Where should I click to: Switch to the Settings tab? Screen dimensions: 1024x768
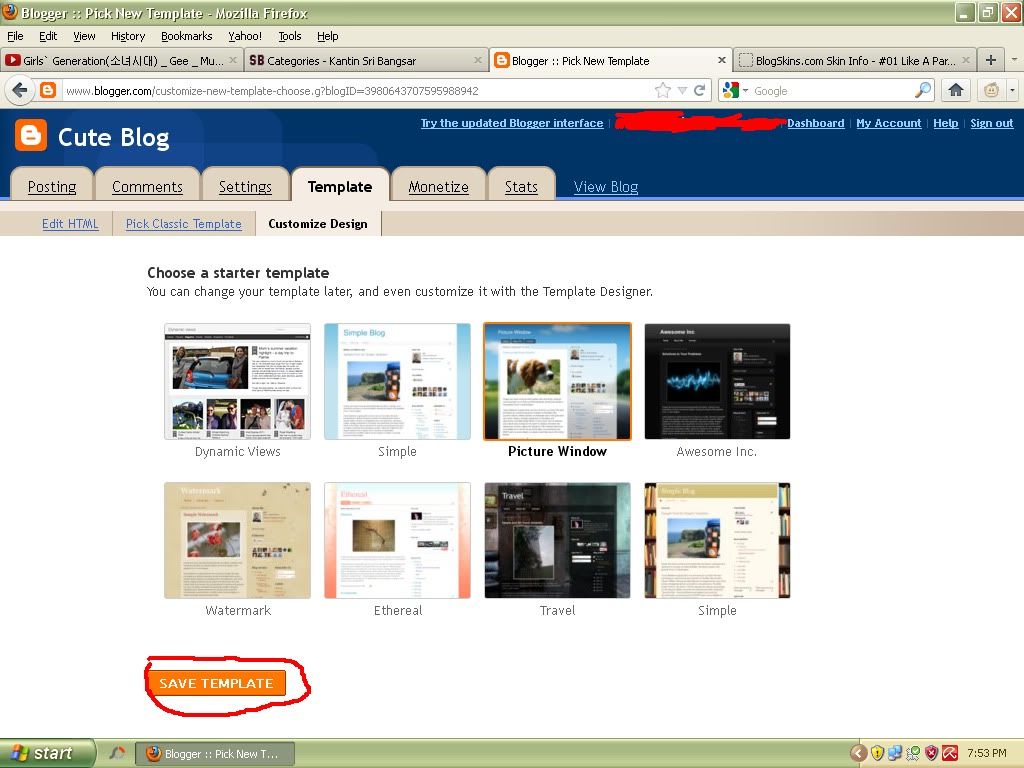click(245, 187)
